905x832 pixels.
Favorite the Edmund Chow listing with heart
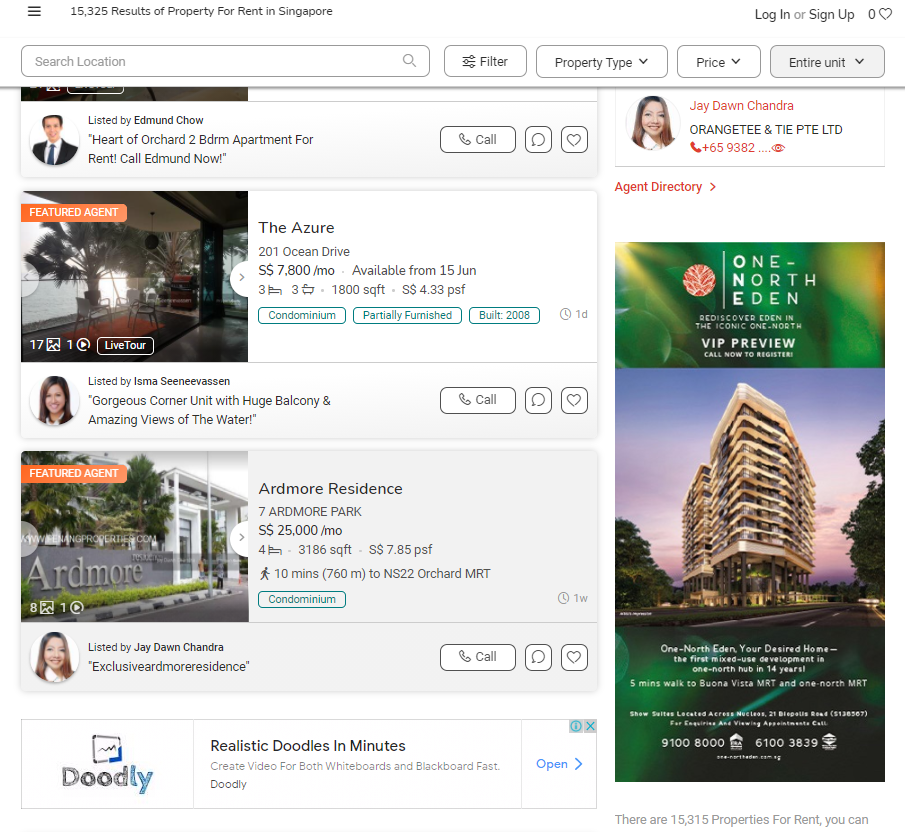pos(574,140)
